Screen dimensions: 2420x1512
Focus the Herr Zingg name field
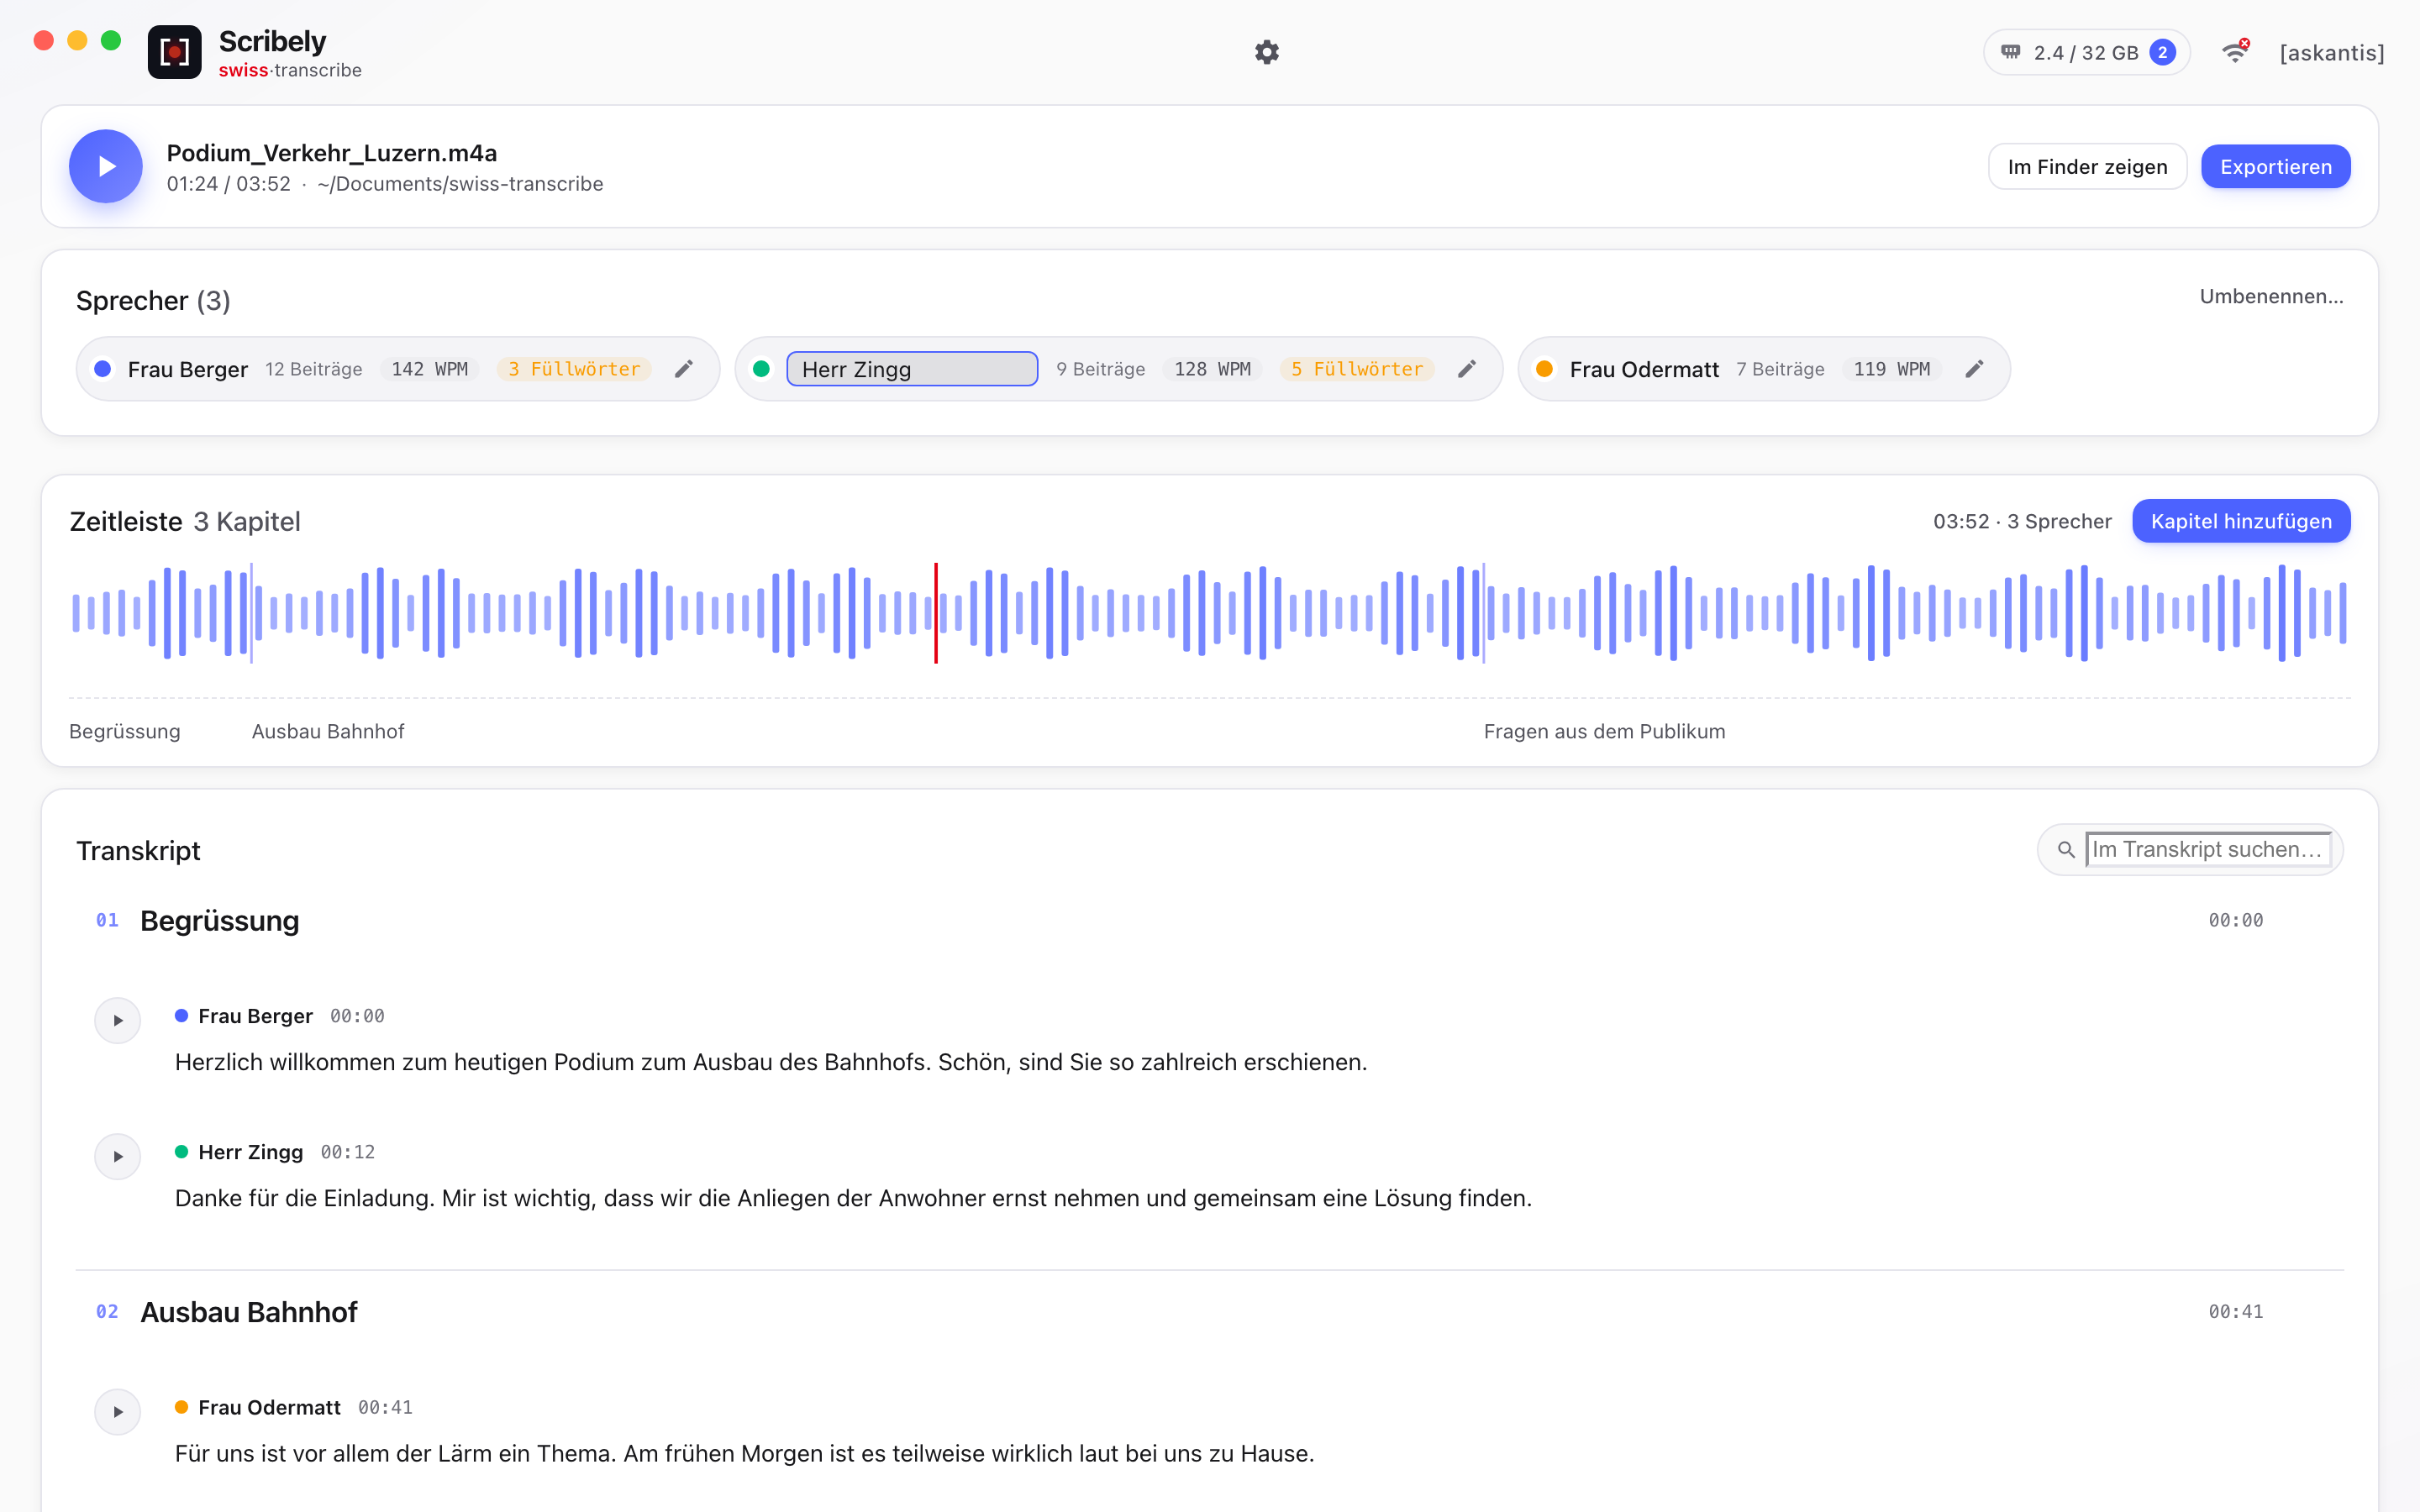(912, 369)
